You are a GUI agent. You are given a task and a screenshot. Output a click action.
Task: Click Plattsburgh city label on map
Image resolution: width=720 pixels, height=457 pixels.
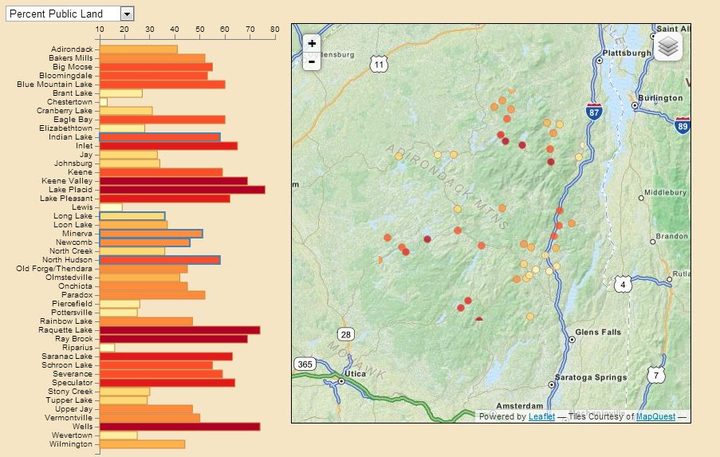(x=626, y=53)
